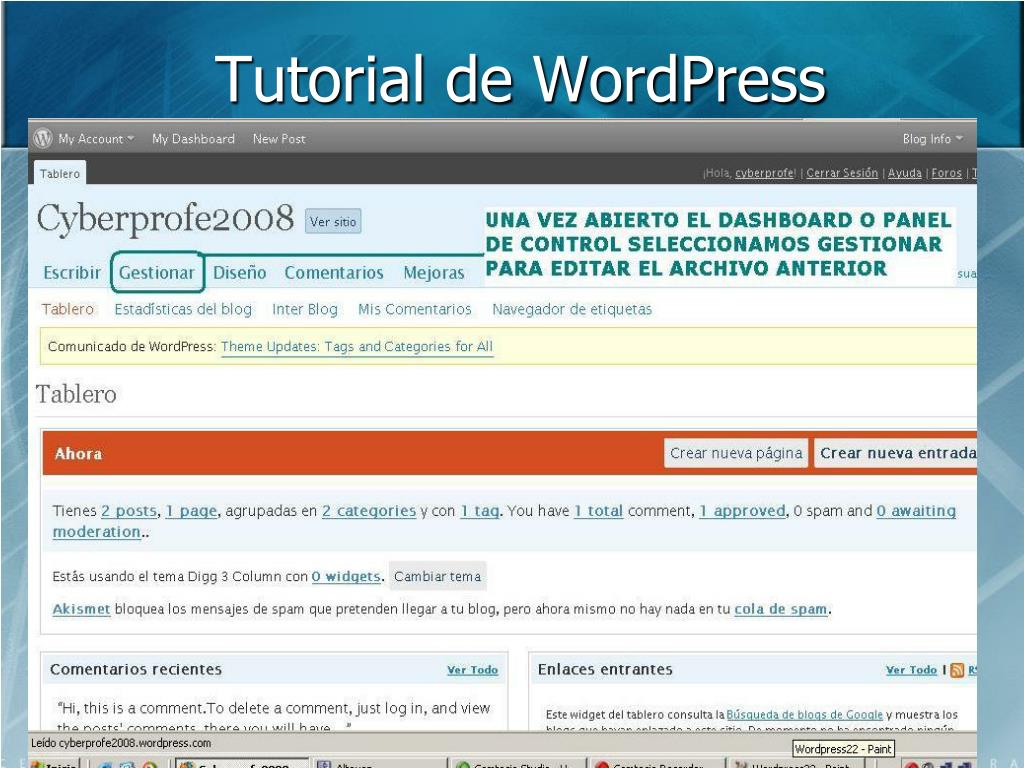Select the Tablero submenu item
Screen dimensions: 1024x768
pos(68,309)
